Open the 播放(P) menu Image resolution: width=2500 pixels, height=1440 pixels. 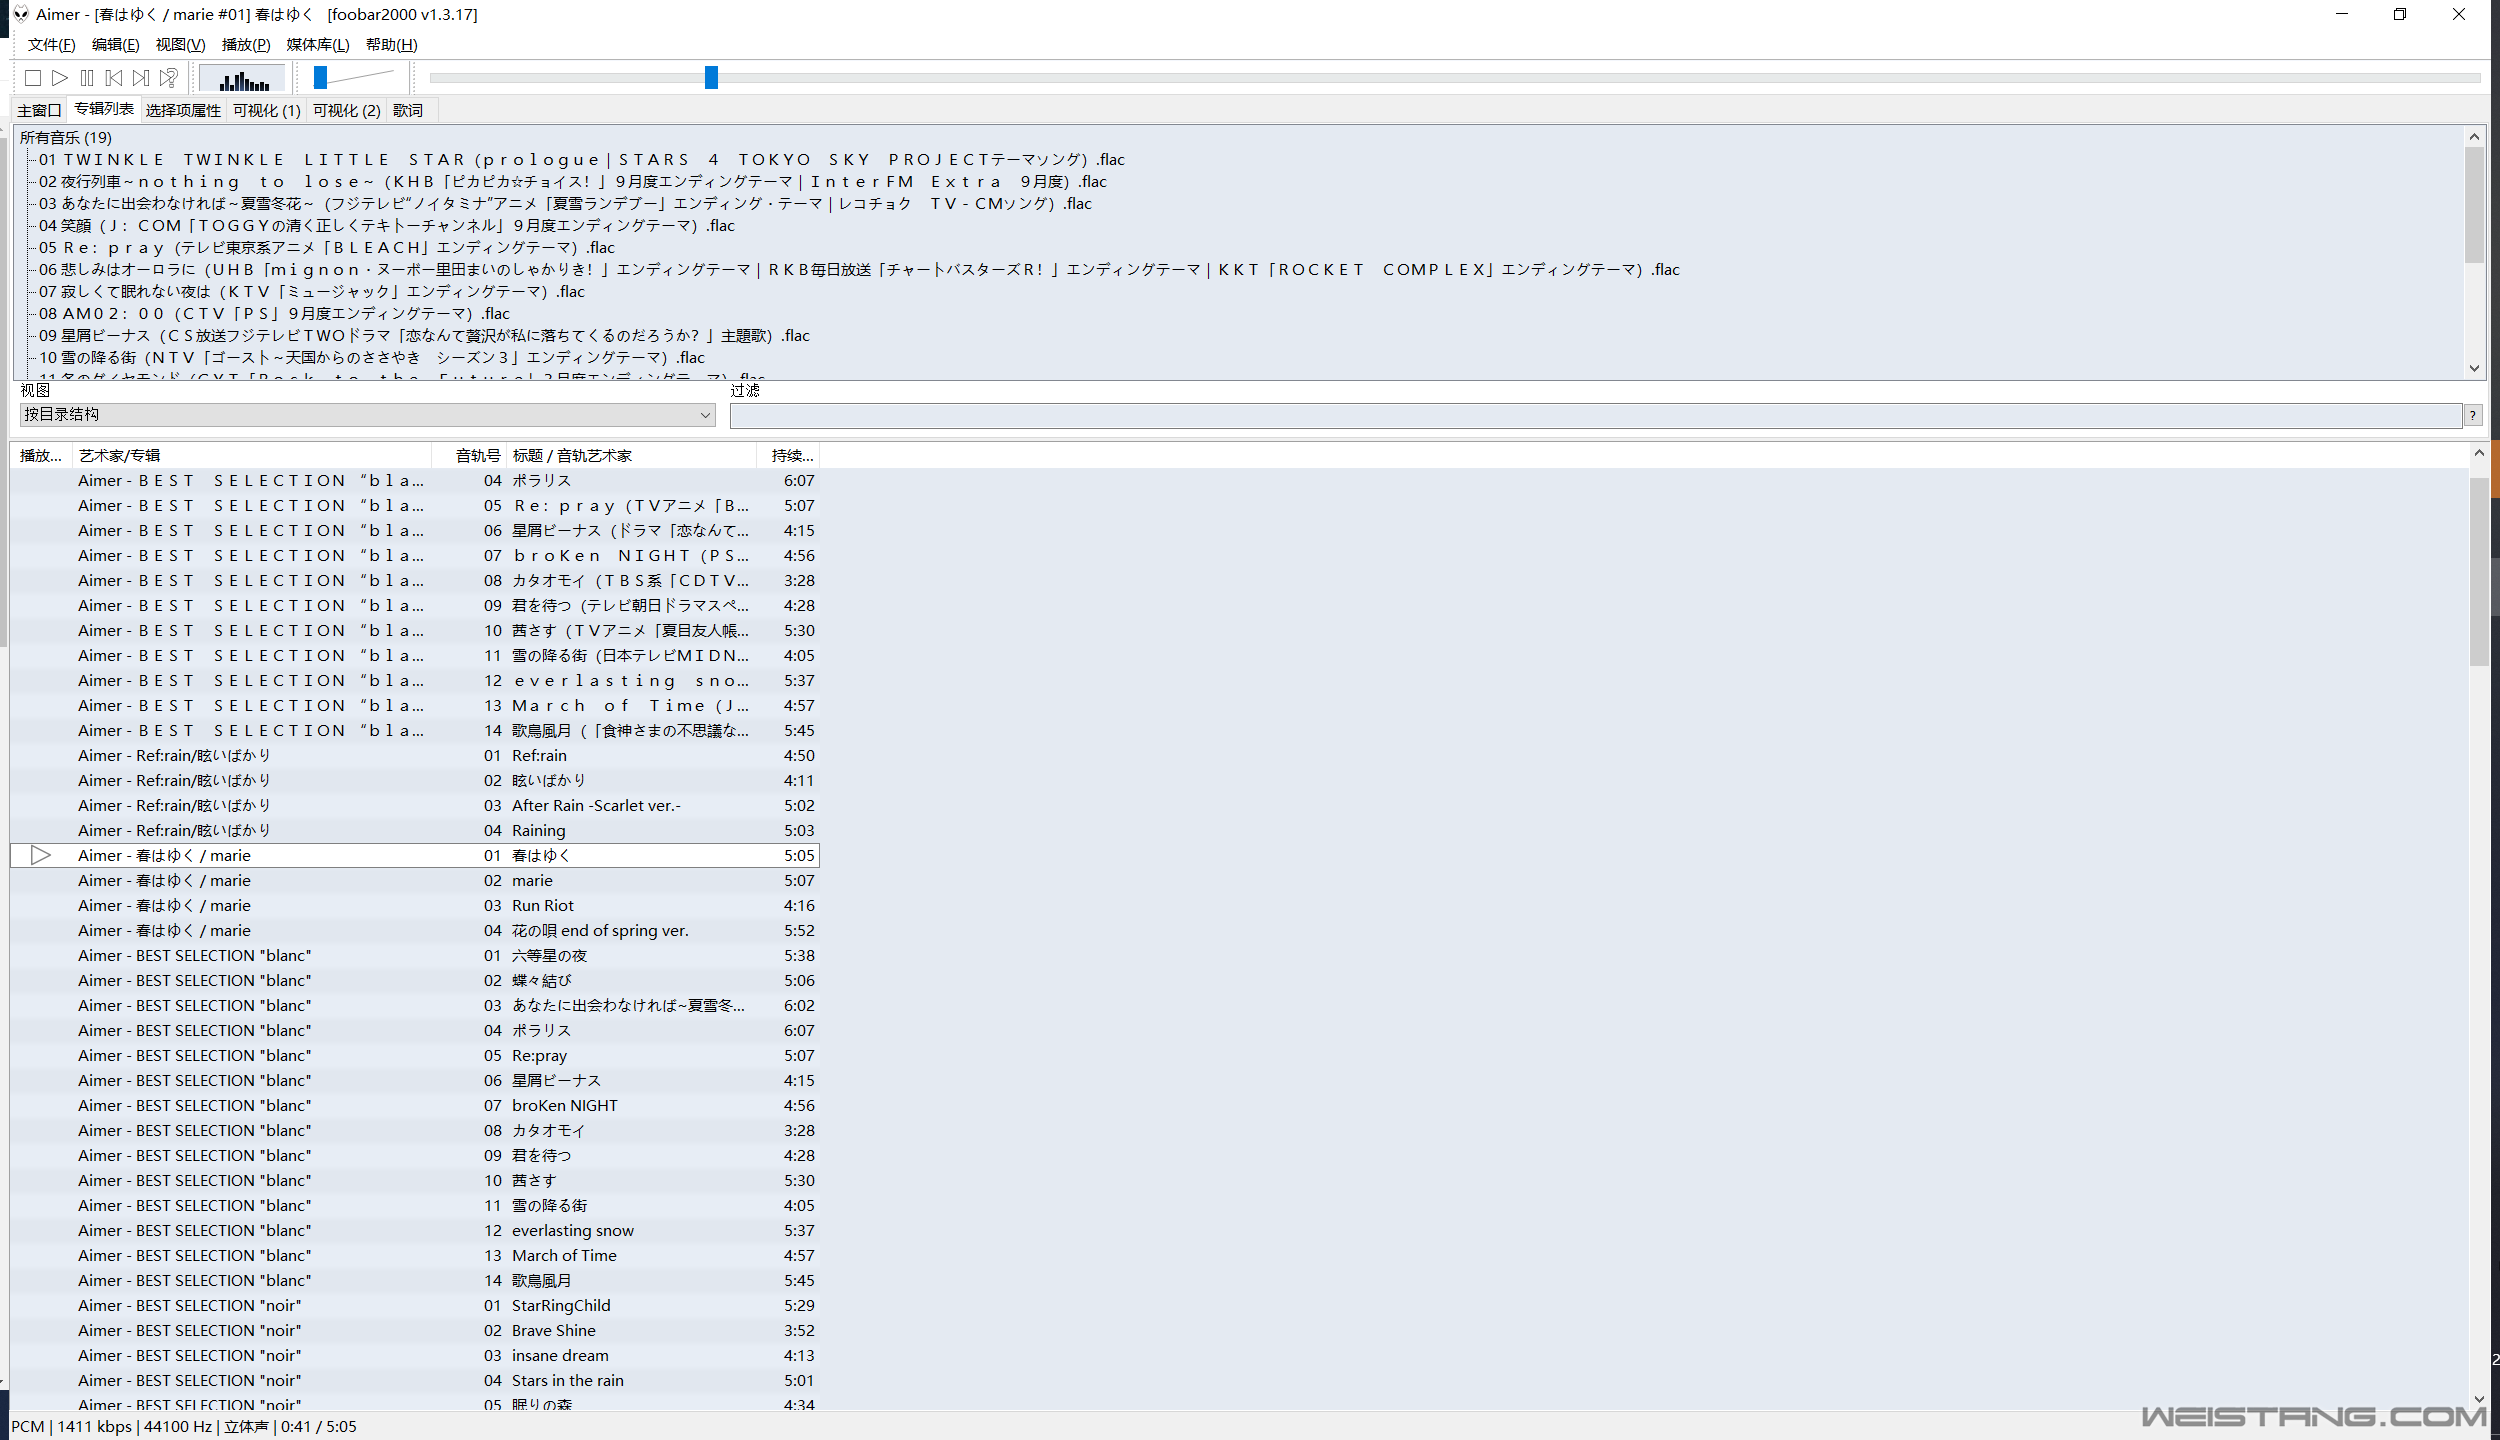(245, 45)
